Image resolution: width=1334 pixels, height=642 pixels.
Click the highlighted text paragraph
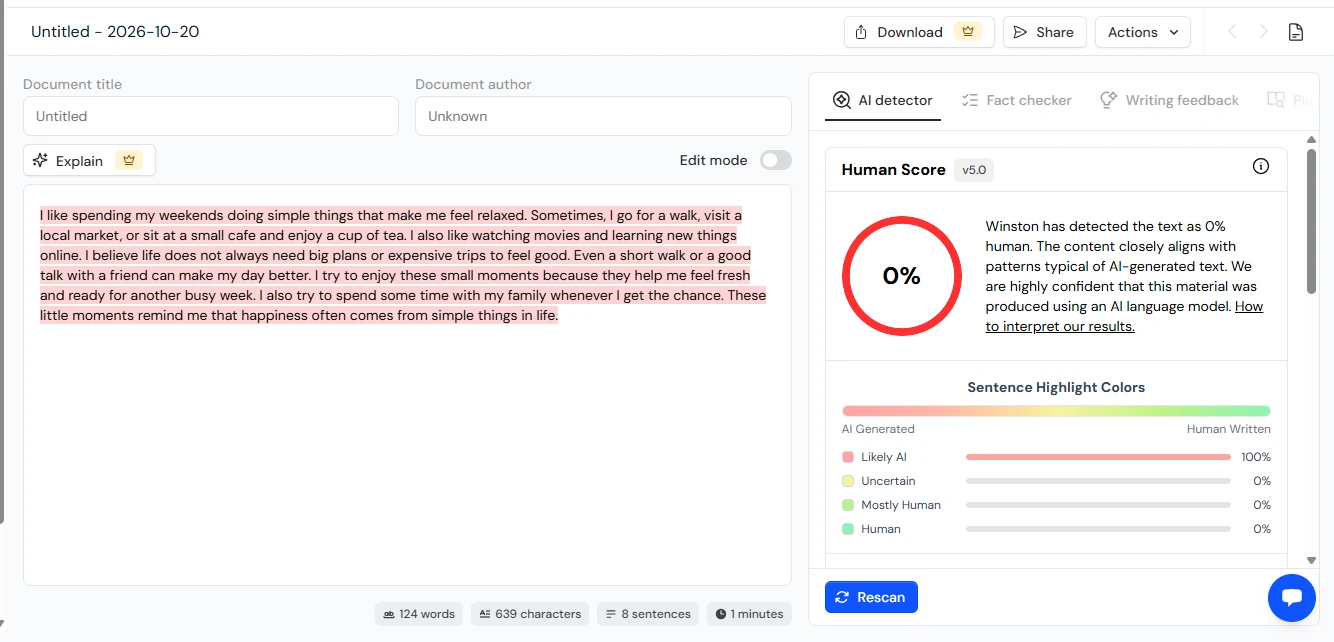(403, 265)
